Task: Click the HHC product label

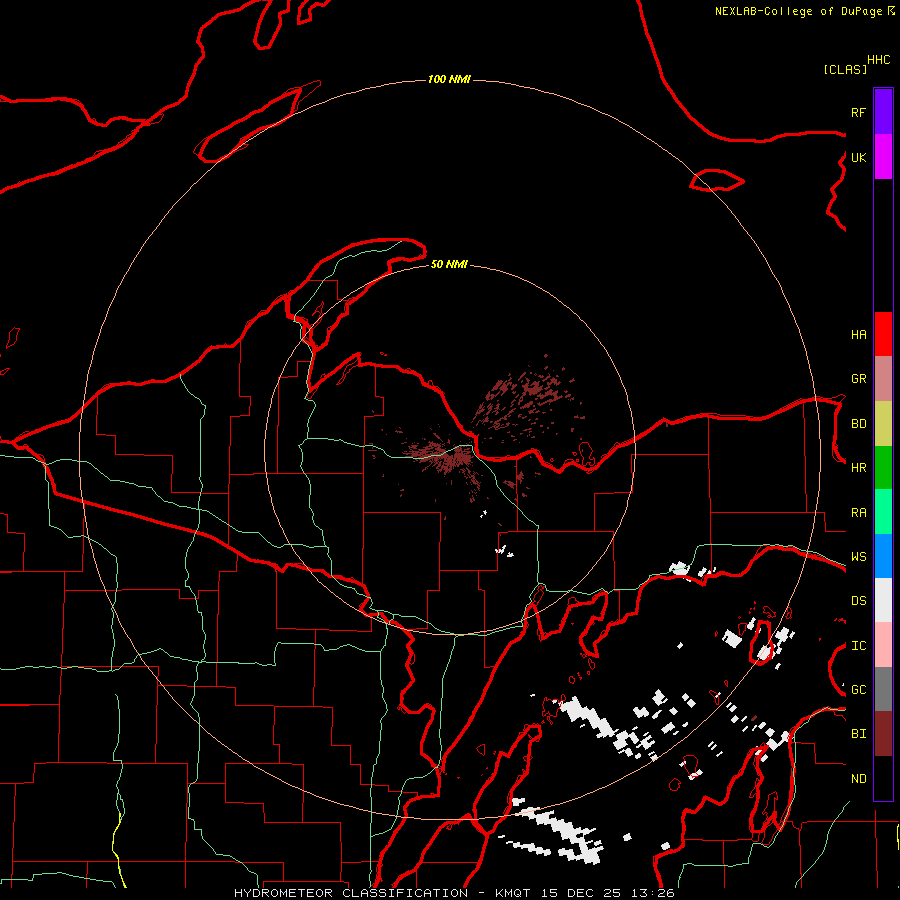Action: (878, 60)
